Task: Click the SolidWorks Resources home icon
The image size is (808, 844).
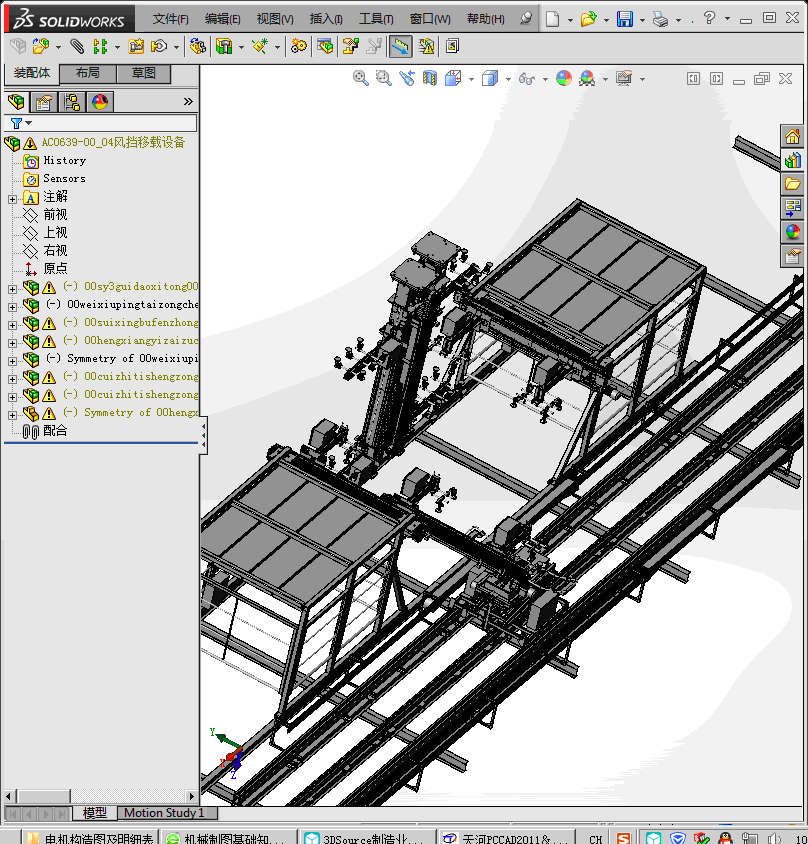Action: tap(793, 136)
